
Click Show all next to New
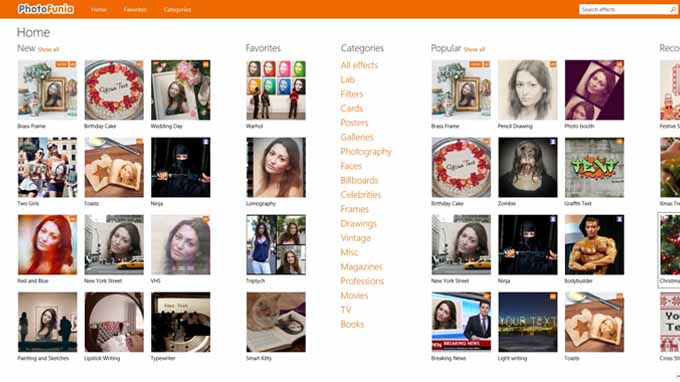pyautogui.click(x=49, y=49)
